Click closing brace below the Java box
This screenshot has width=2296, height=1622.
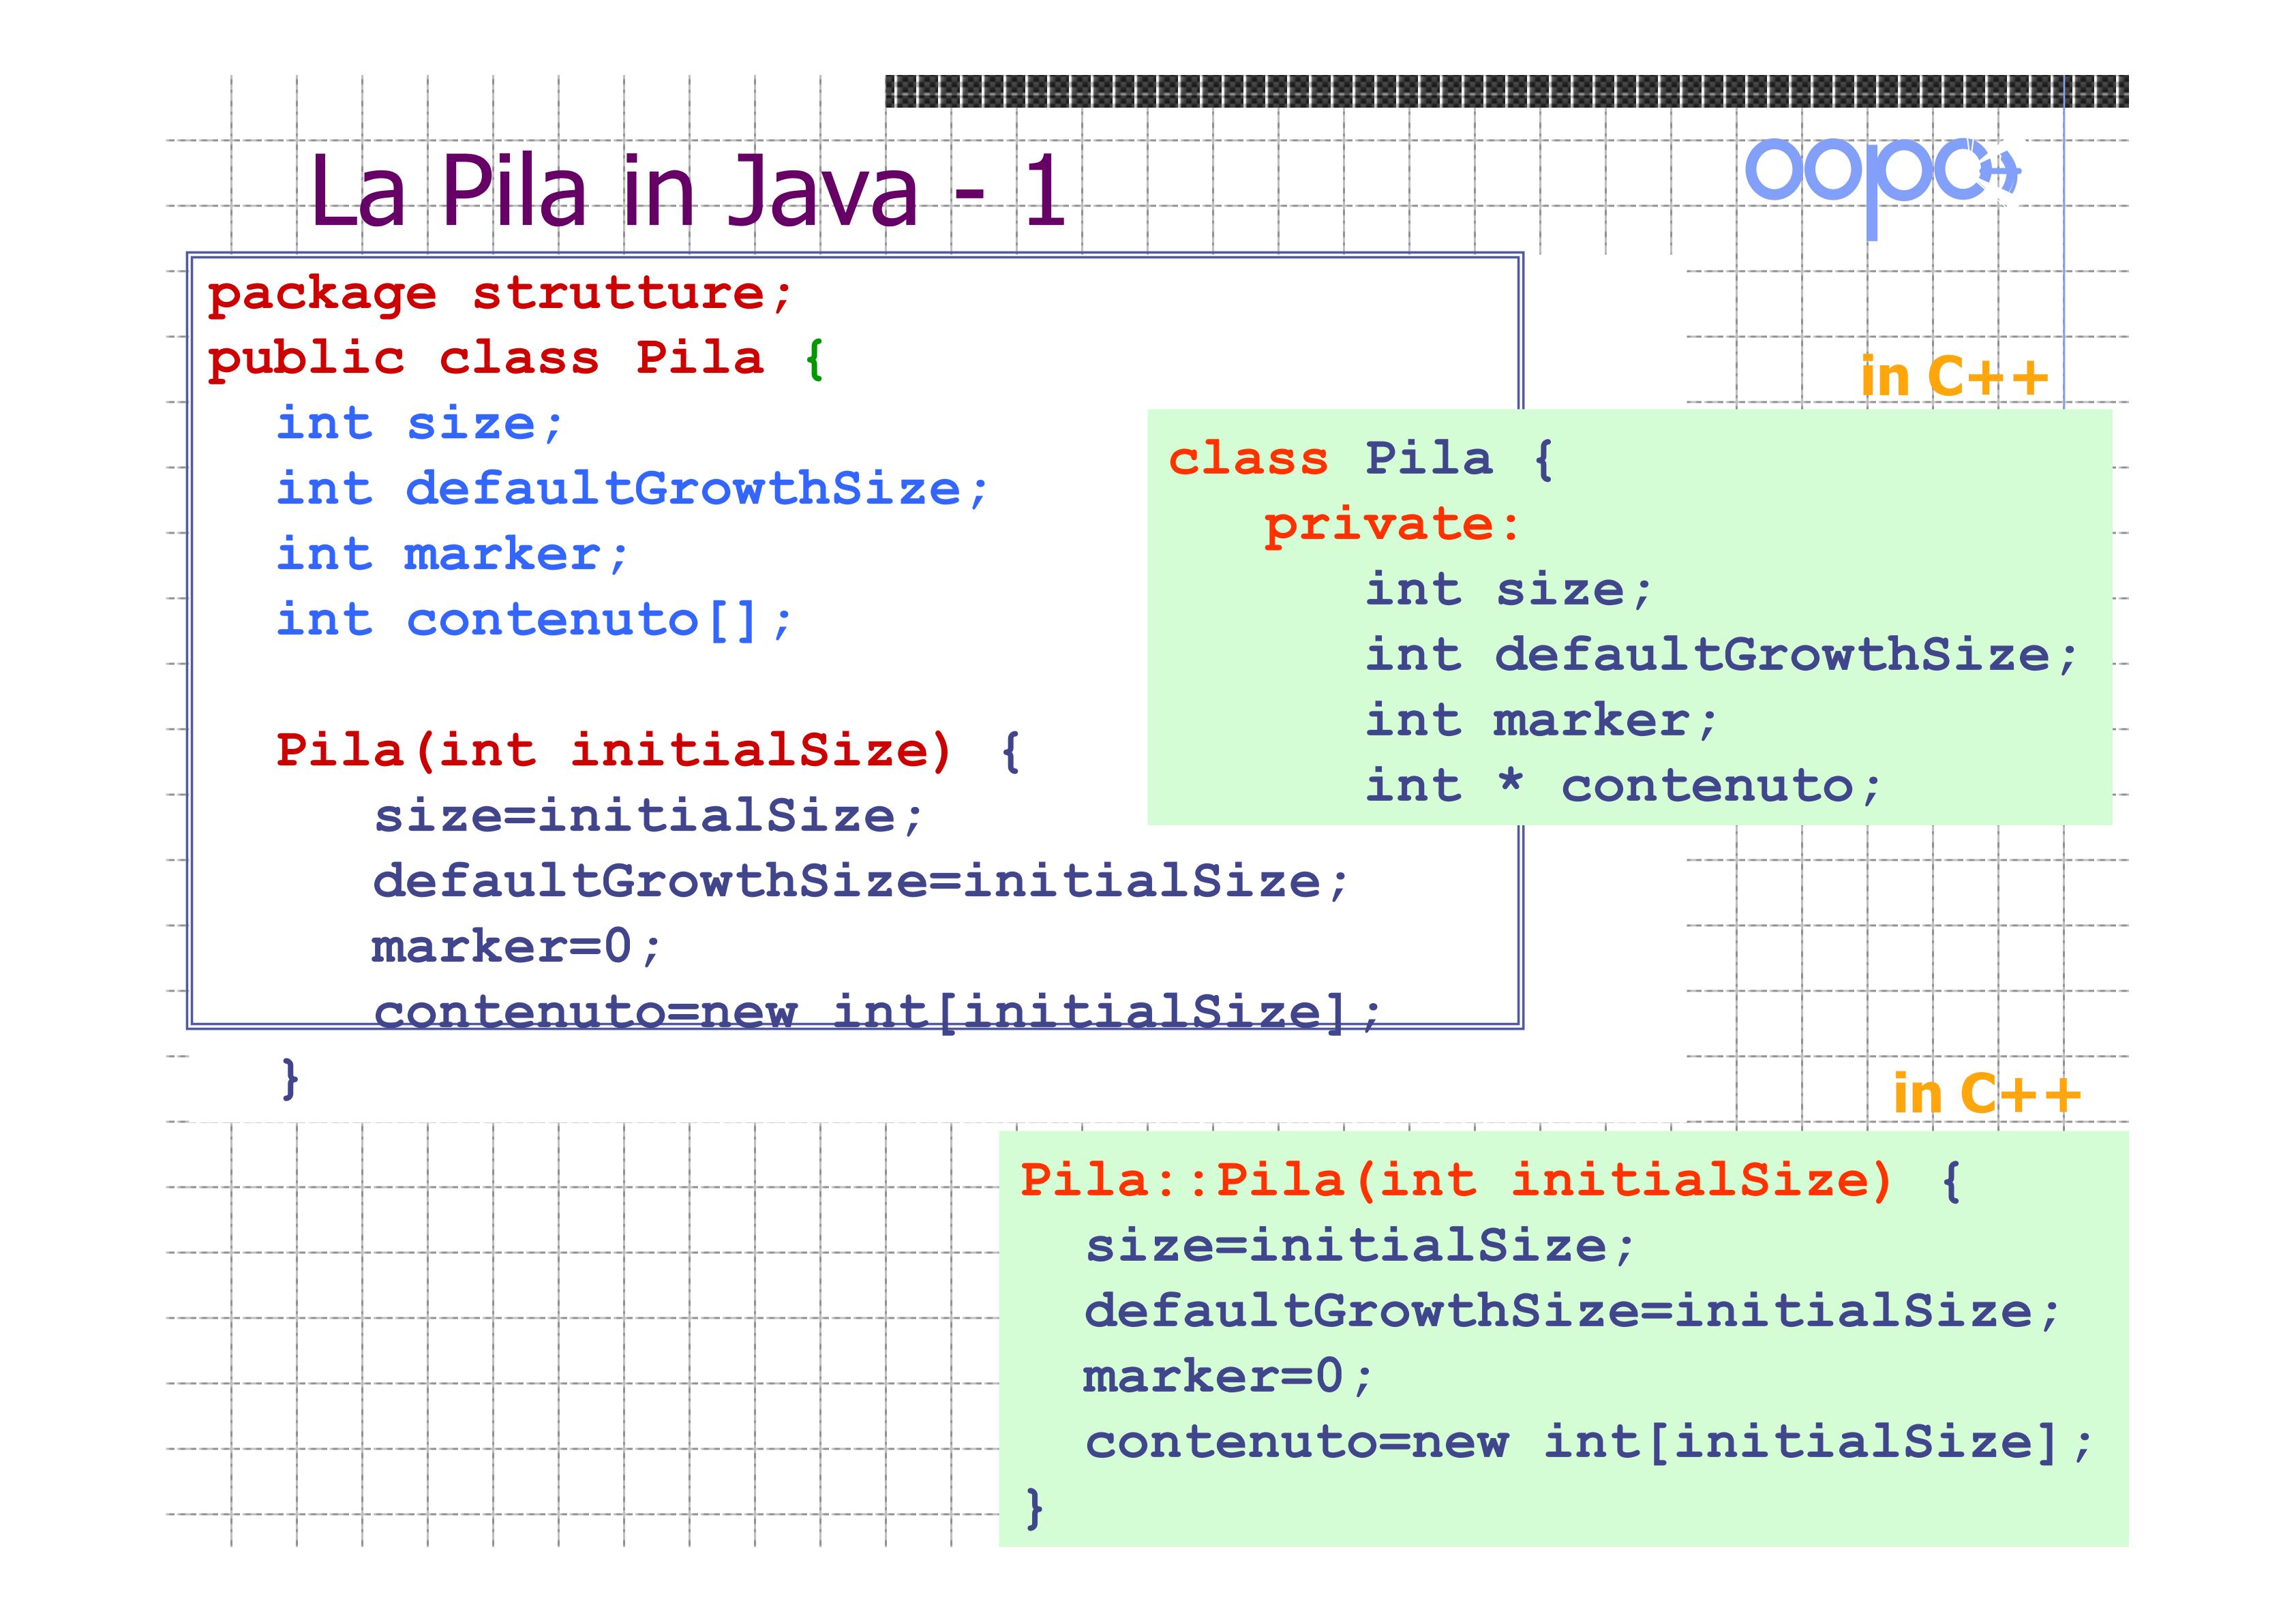pos(290,1078)
